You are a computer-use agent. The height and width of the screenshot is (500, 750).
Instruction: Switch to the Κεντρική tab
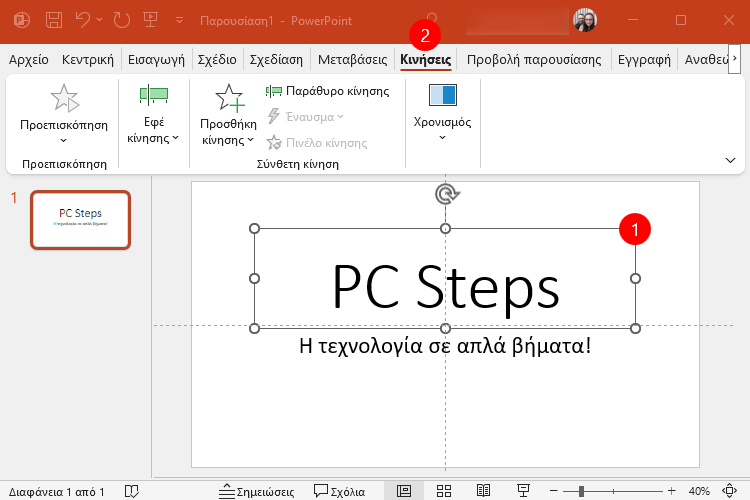pos(88,60)
